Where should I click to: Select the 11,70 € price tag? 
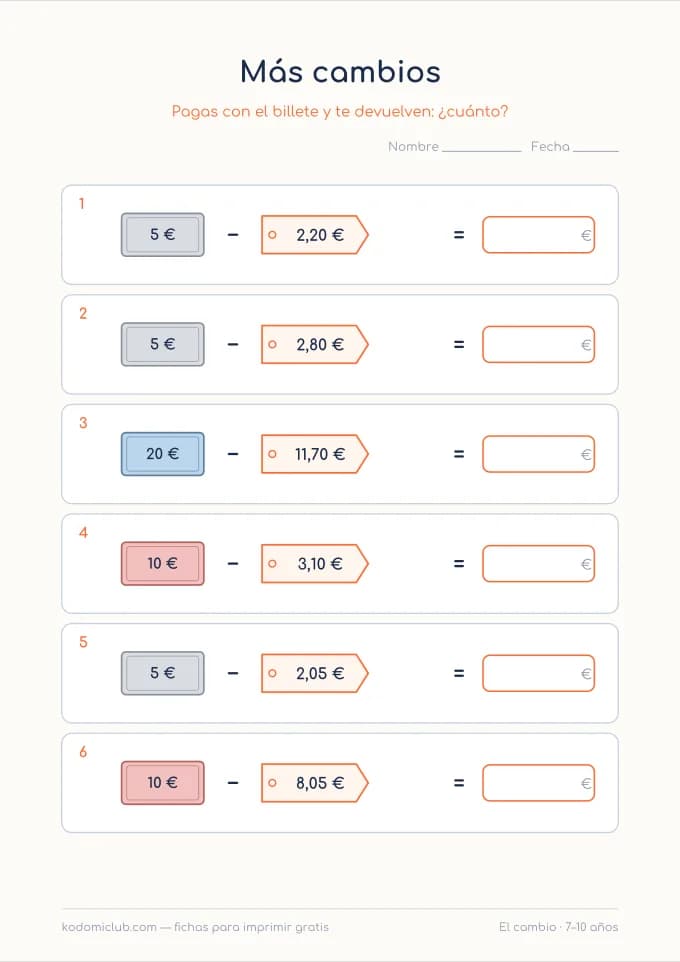314,454
